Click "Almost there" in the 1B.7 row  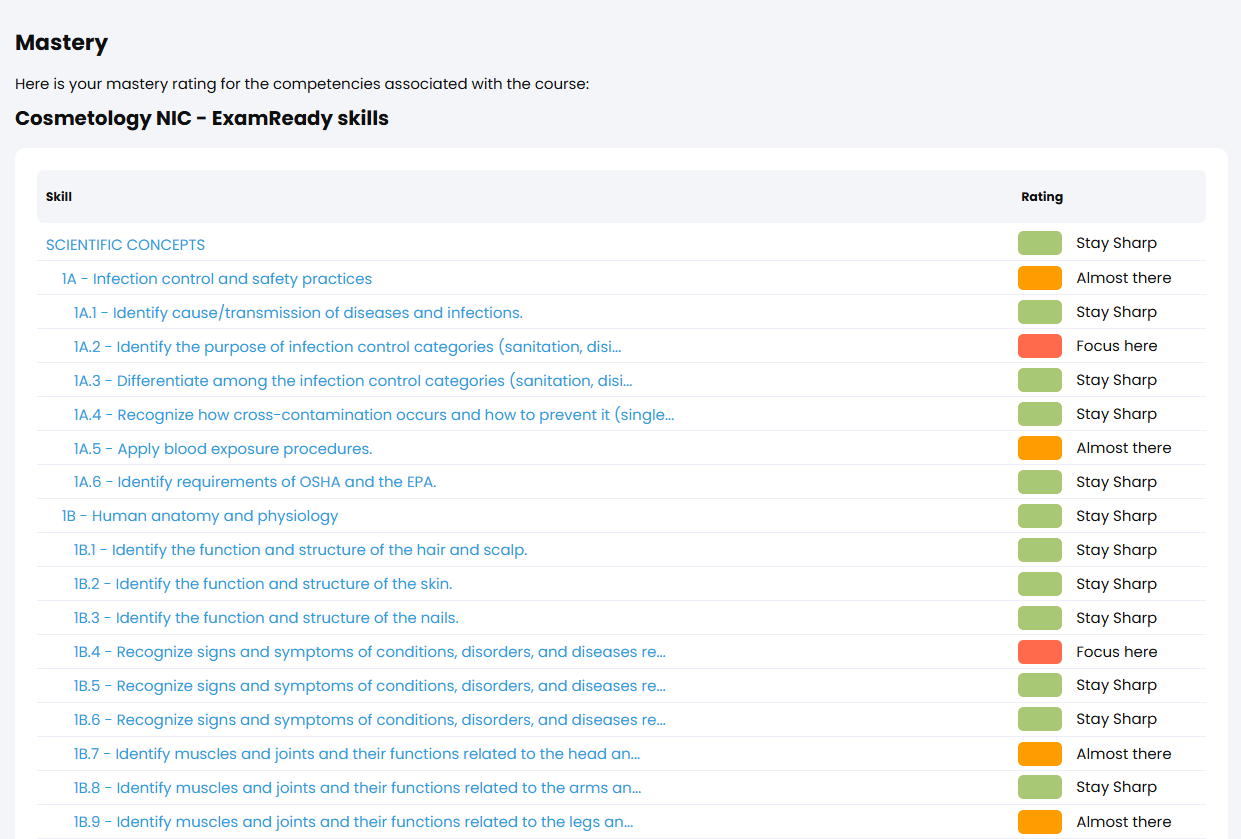[x=1124, y=754]
